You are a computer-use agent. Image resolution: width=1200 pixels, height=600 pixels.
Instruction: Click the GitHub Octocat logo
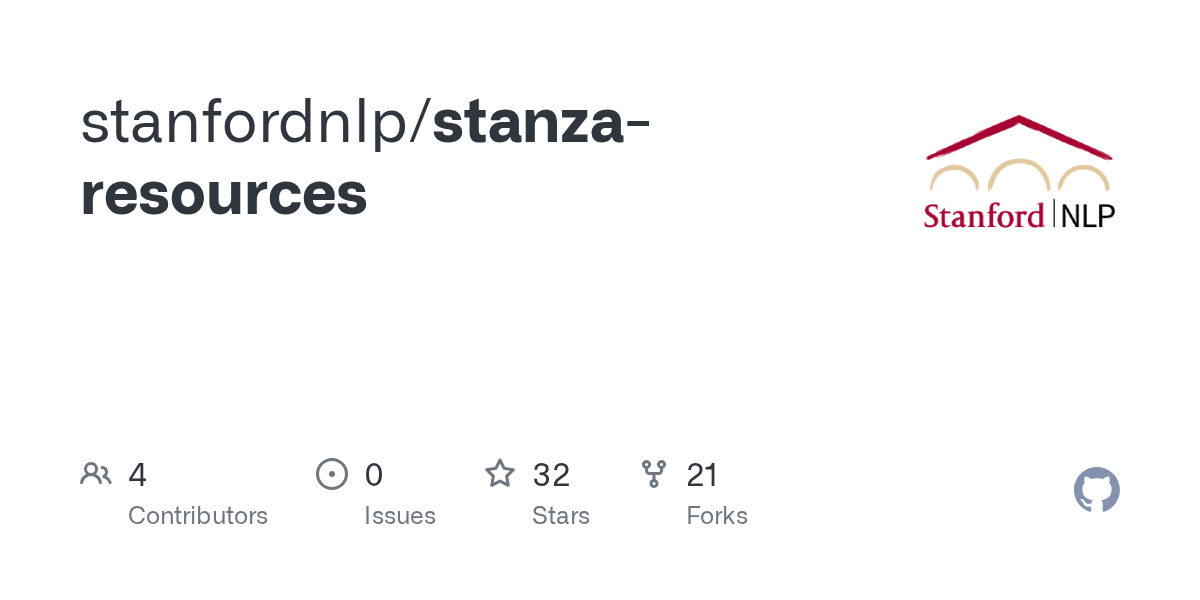click(x=1096, y=491)
